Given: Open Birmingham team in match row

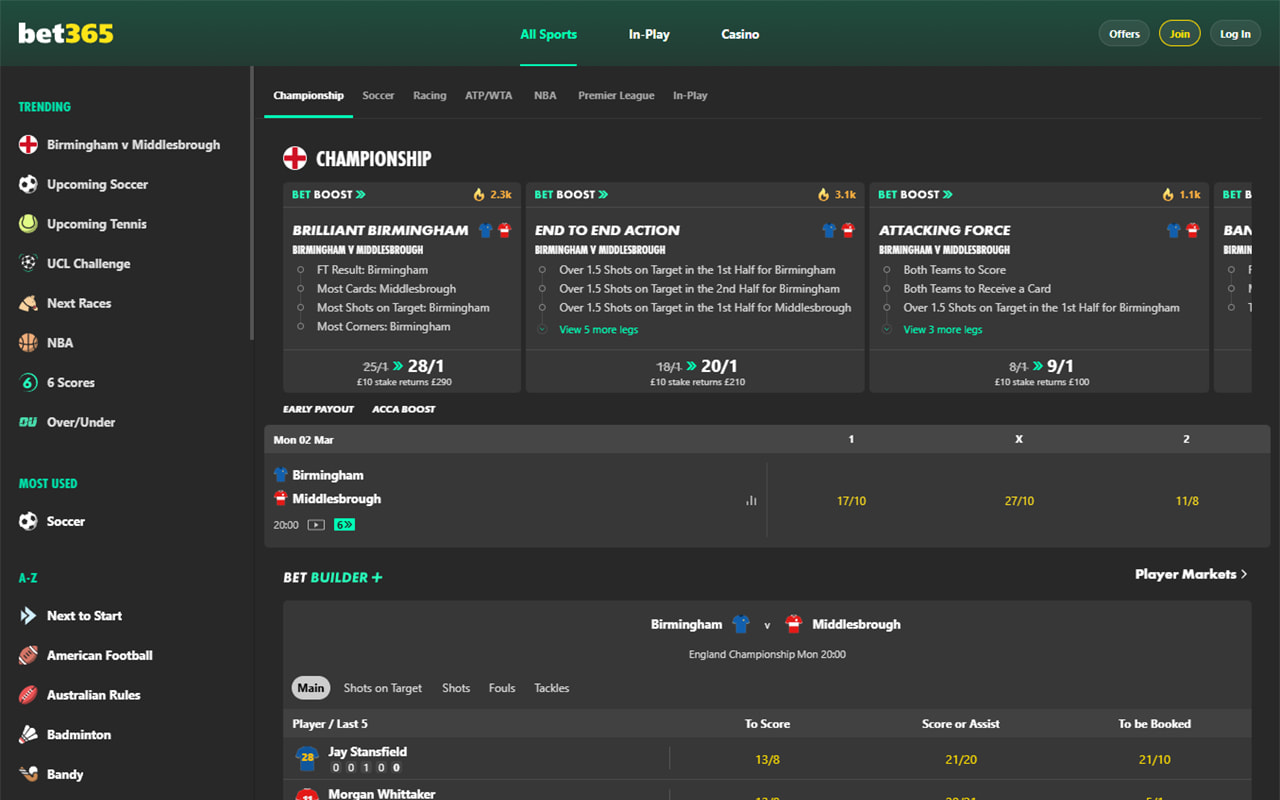Looking at the screenshot, I should tap(328, 475).
